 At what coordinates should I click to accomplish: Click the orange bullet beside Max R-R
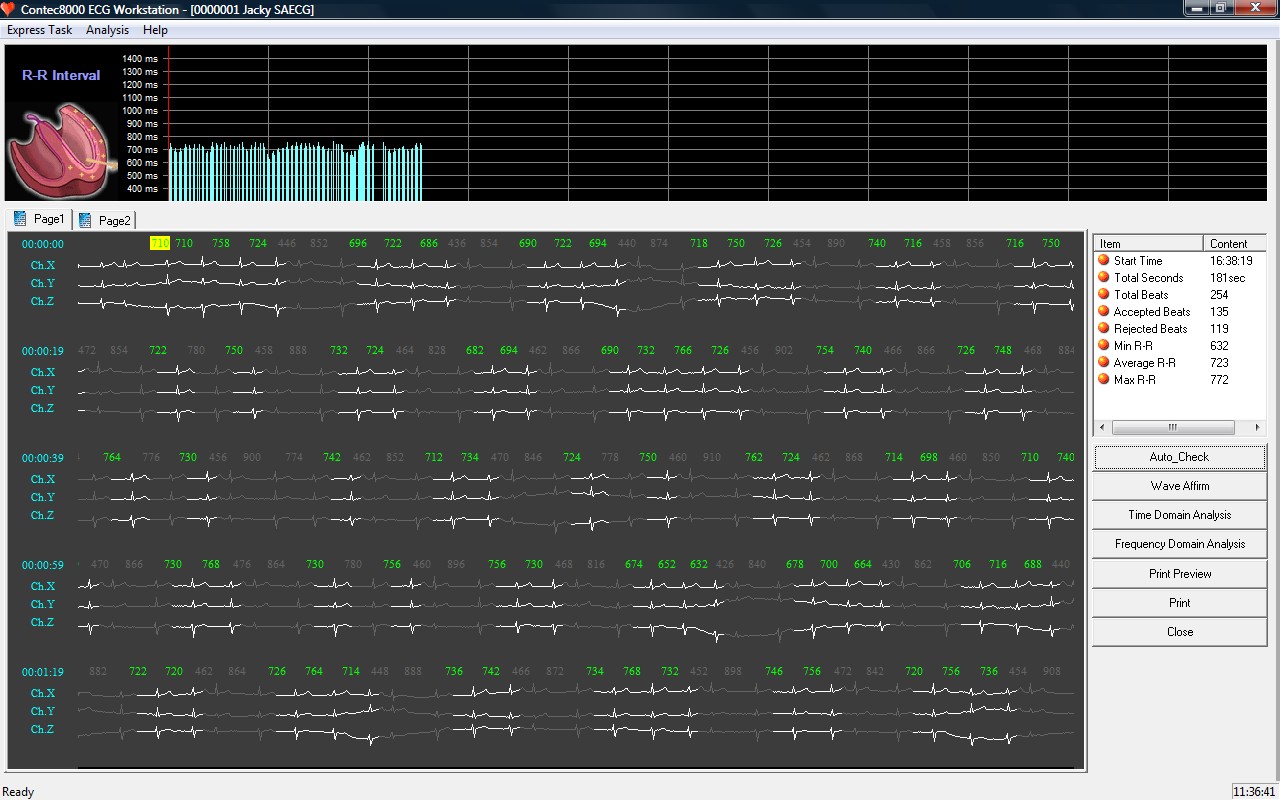[1104, 380]
